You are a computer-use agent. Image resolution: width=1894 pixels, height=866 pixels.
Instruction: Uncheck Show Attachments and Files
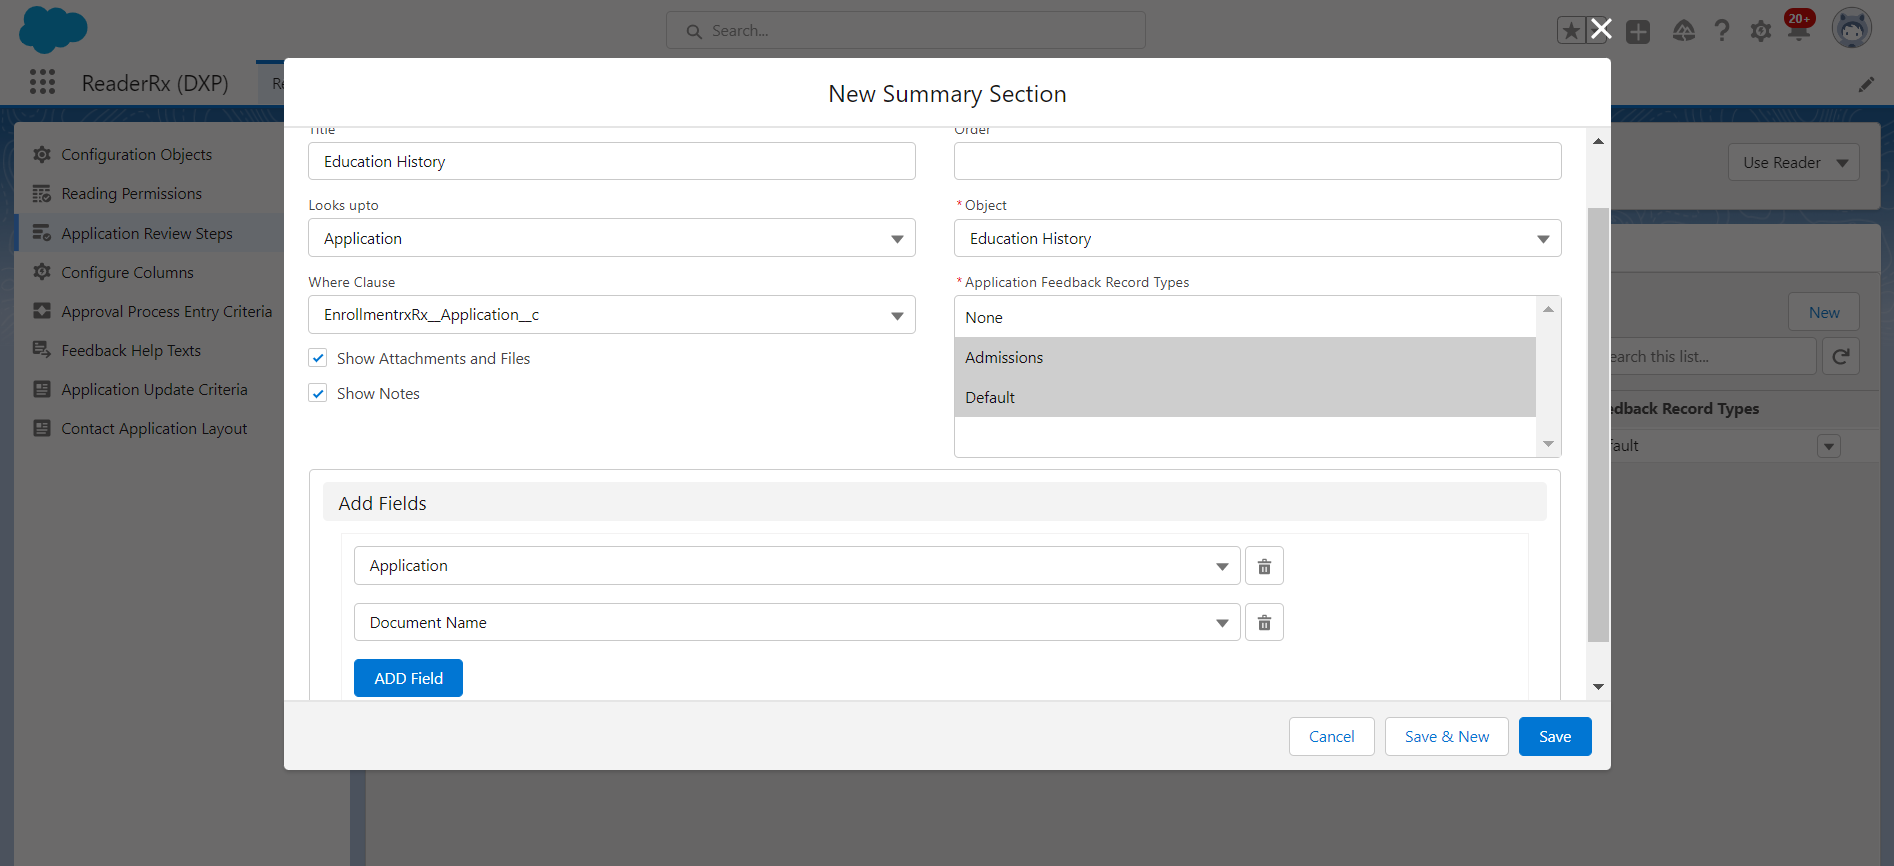point(318,358)
